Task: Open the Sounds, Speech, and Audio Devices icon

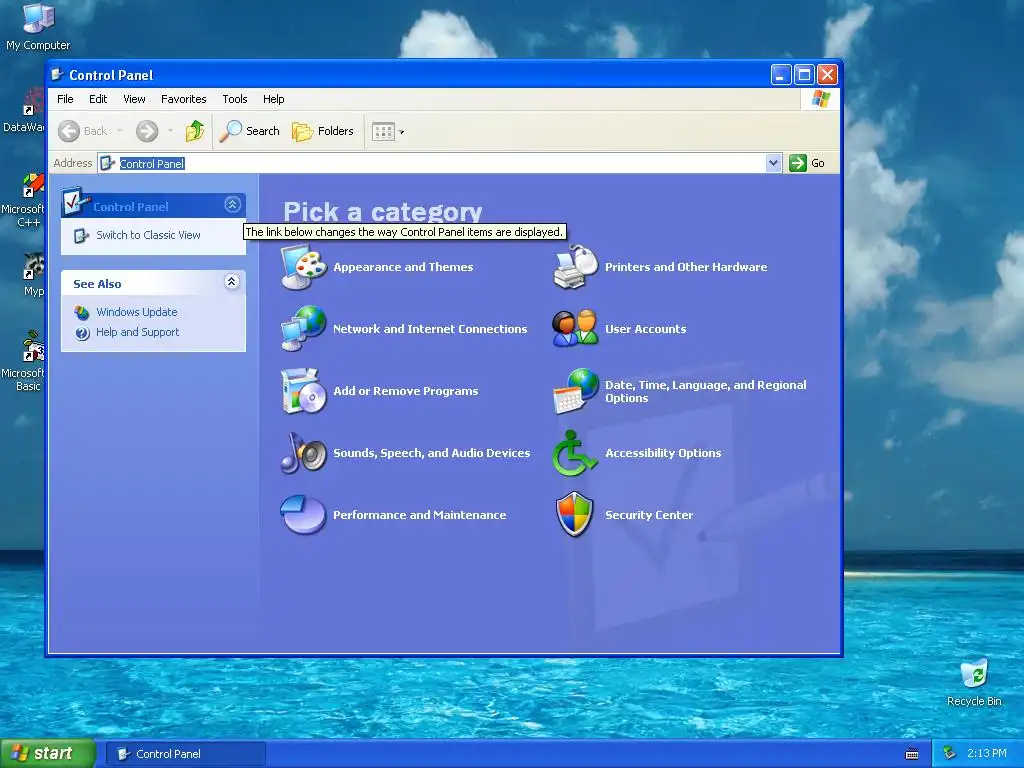Action: coord(304,453)
